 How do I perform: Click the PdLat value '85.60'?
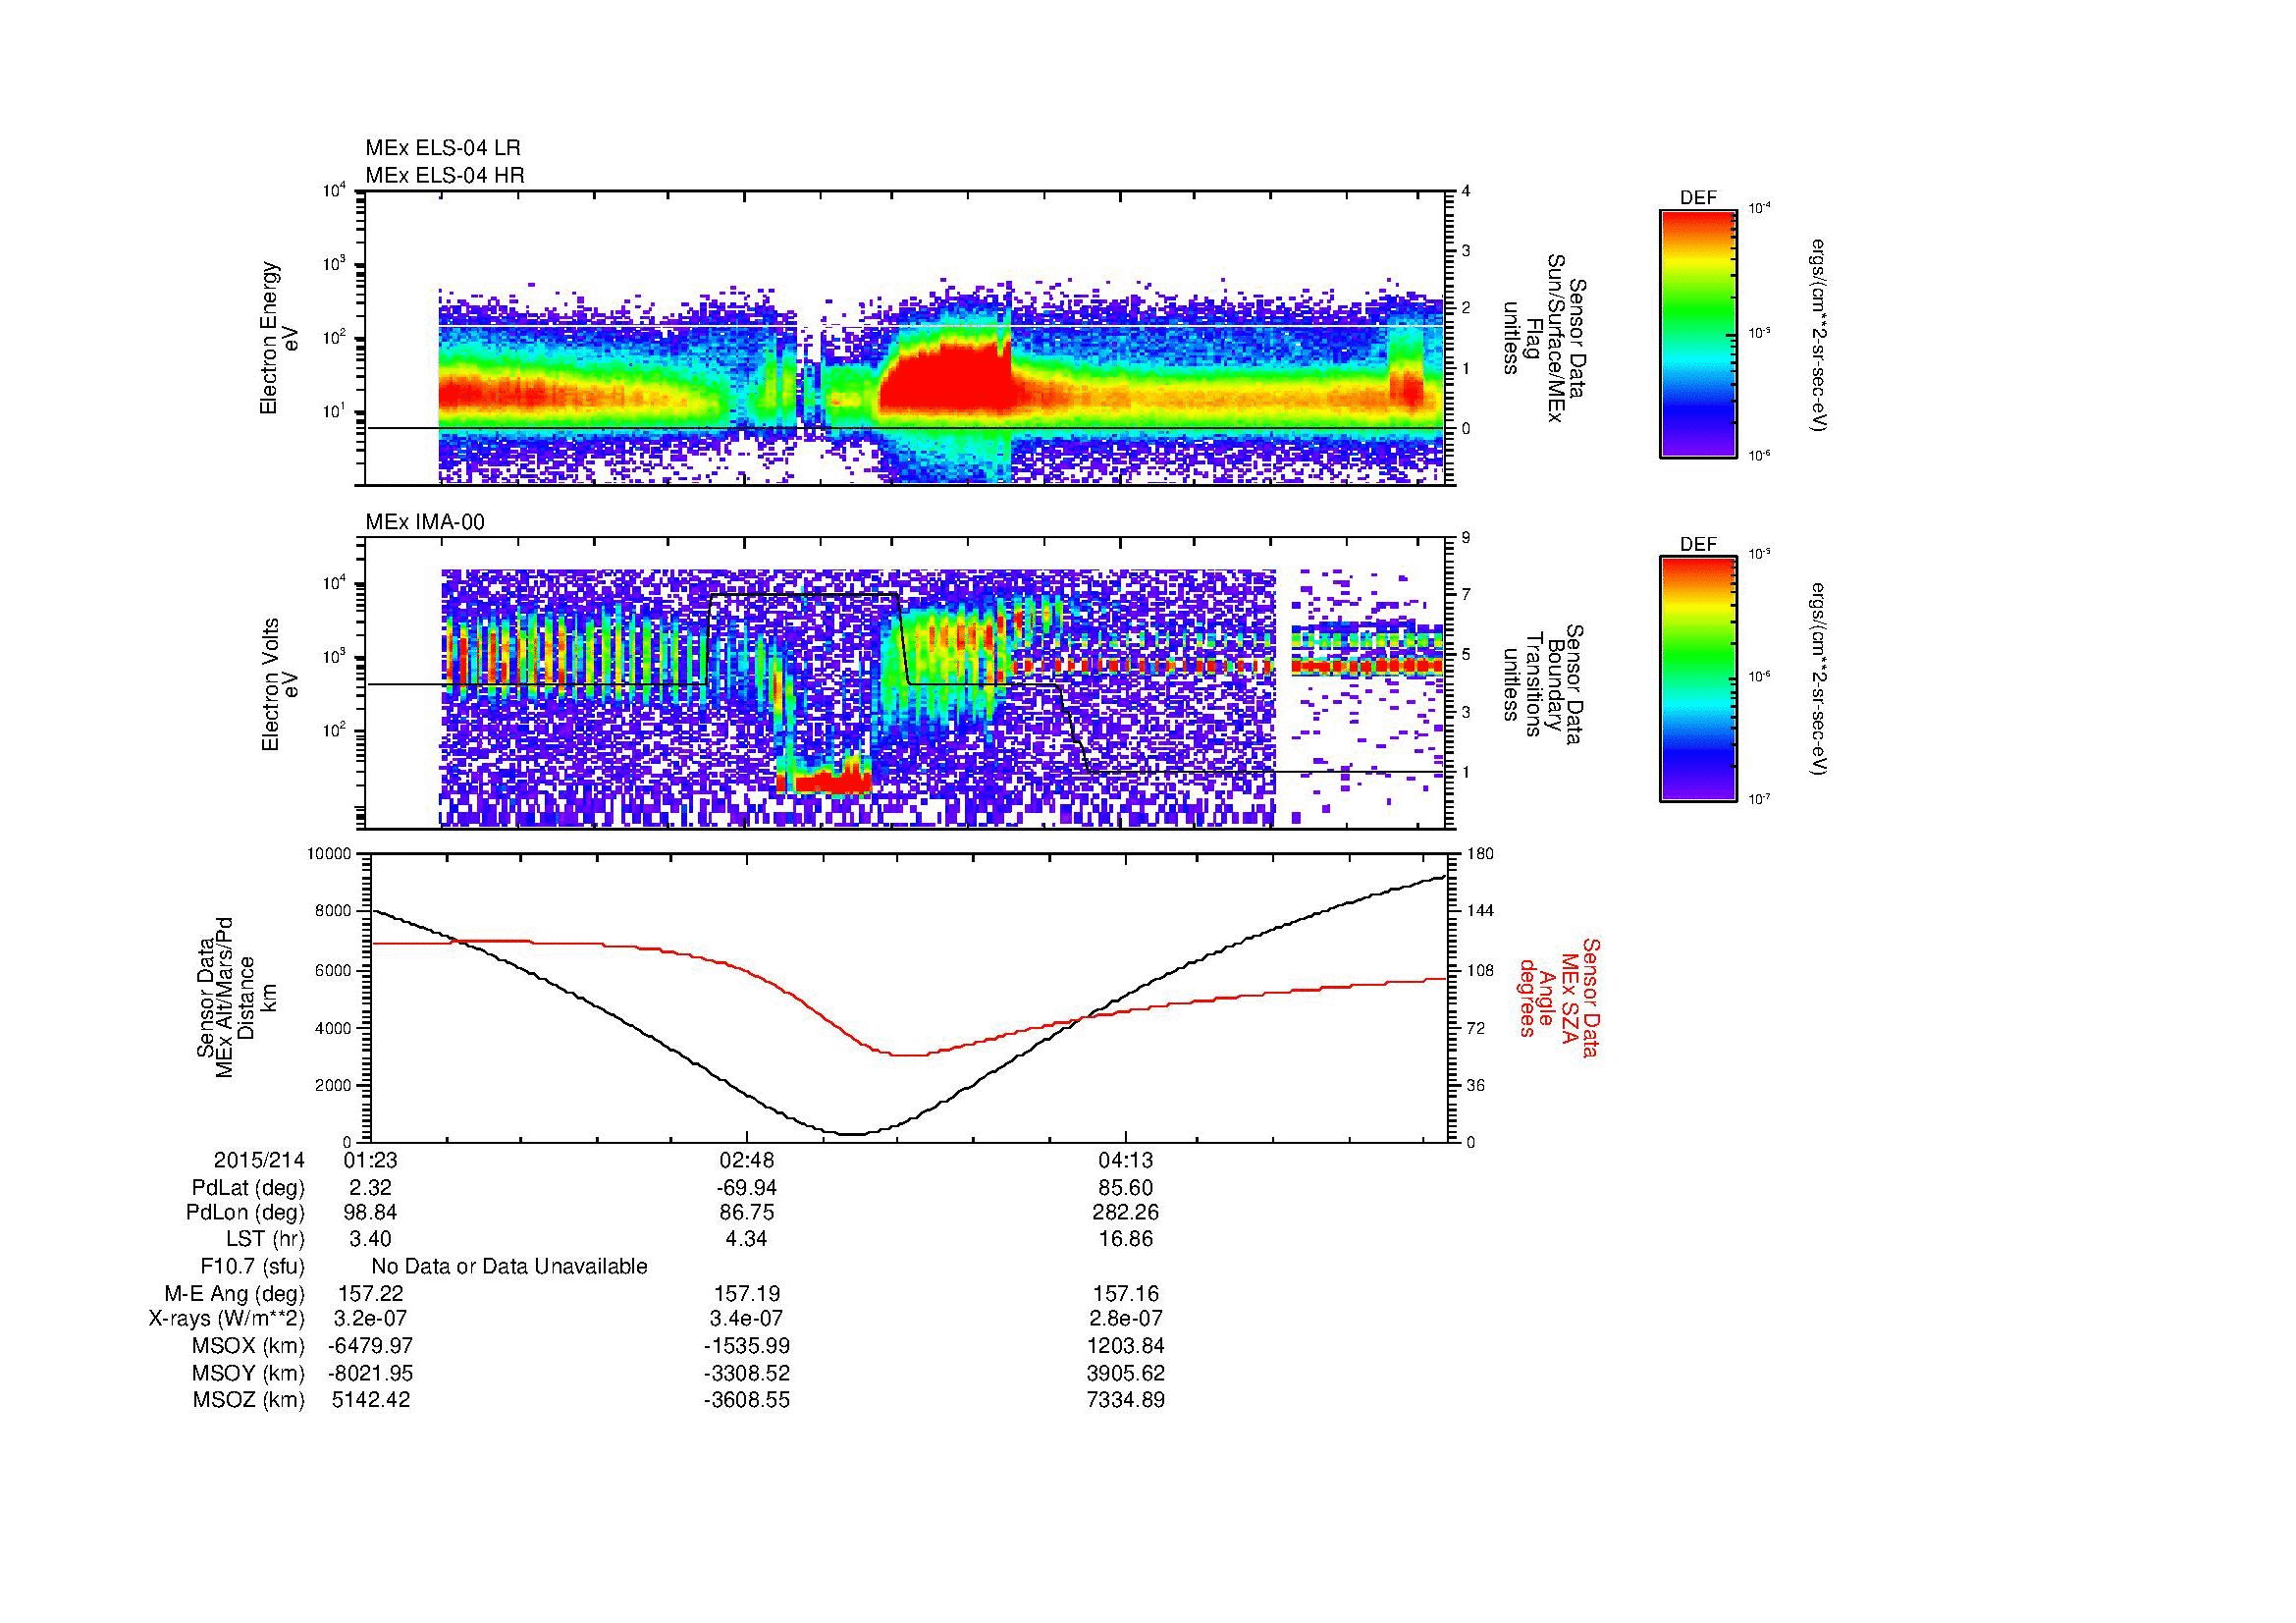1126,1188
